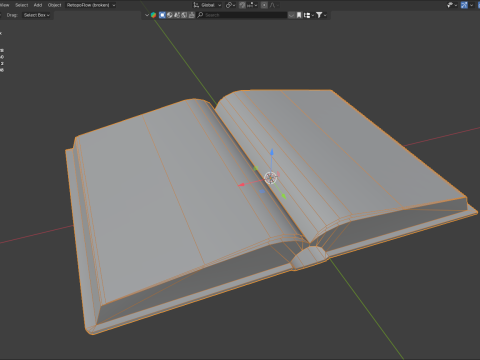Open the pivot point dropdown

[x=230, y=5]
